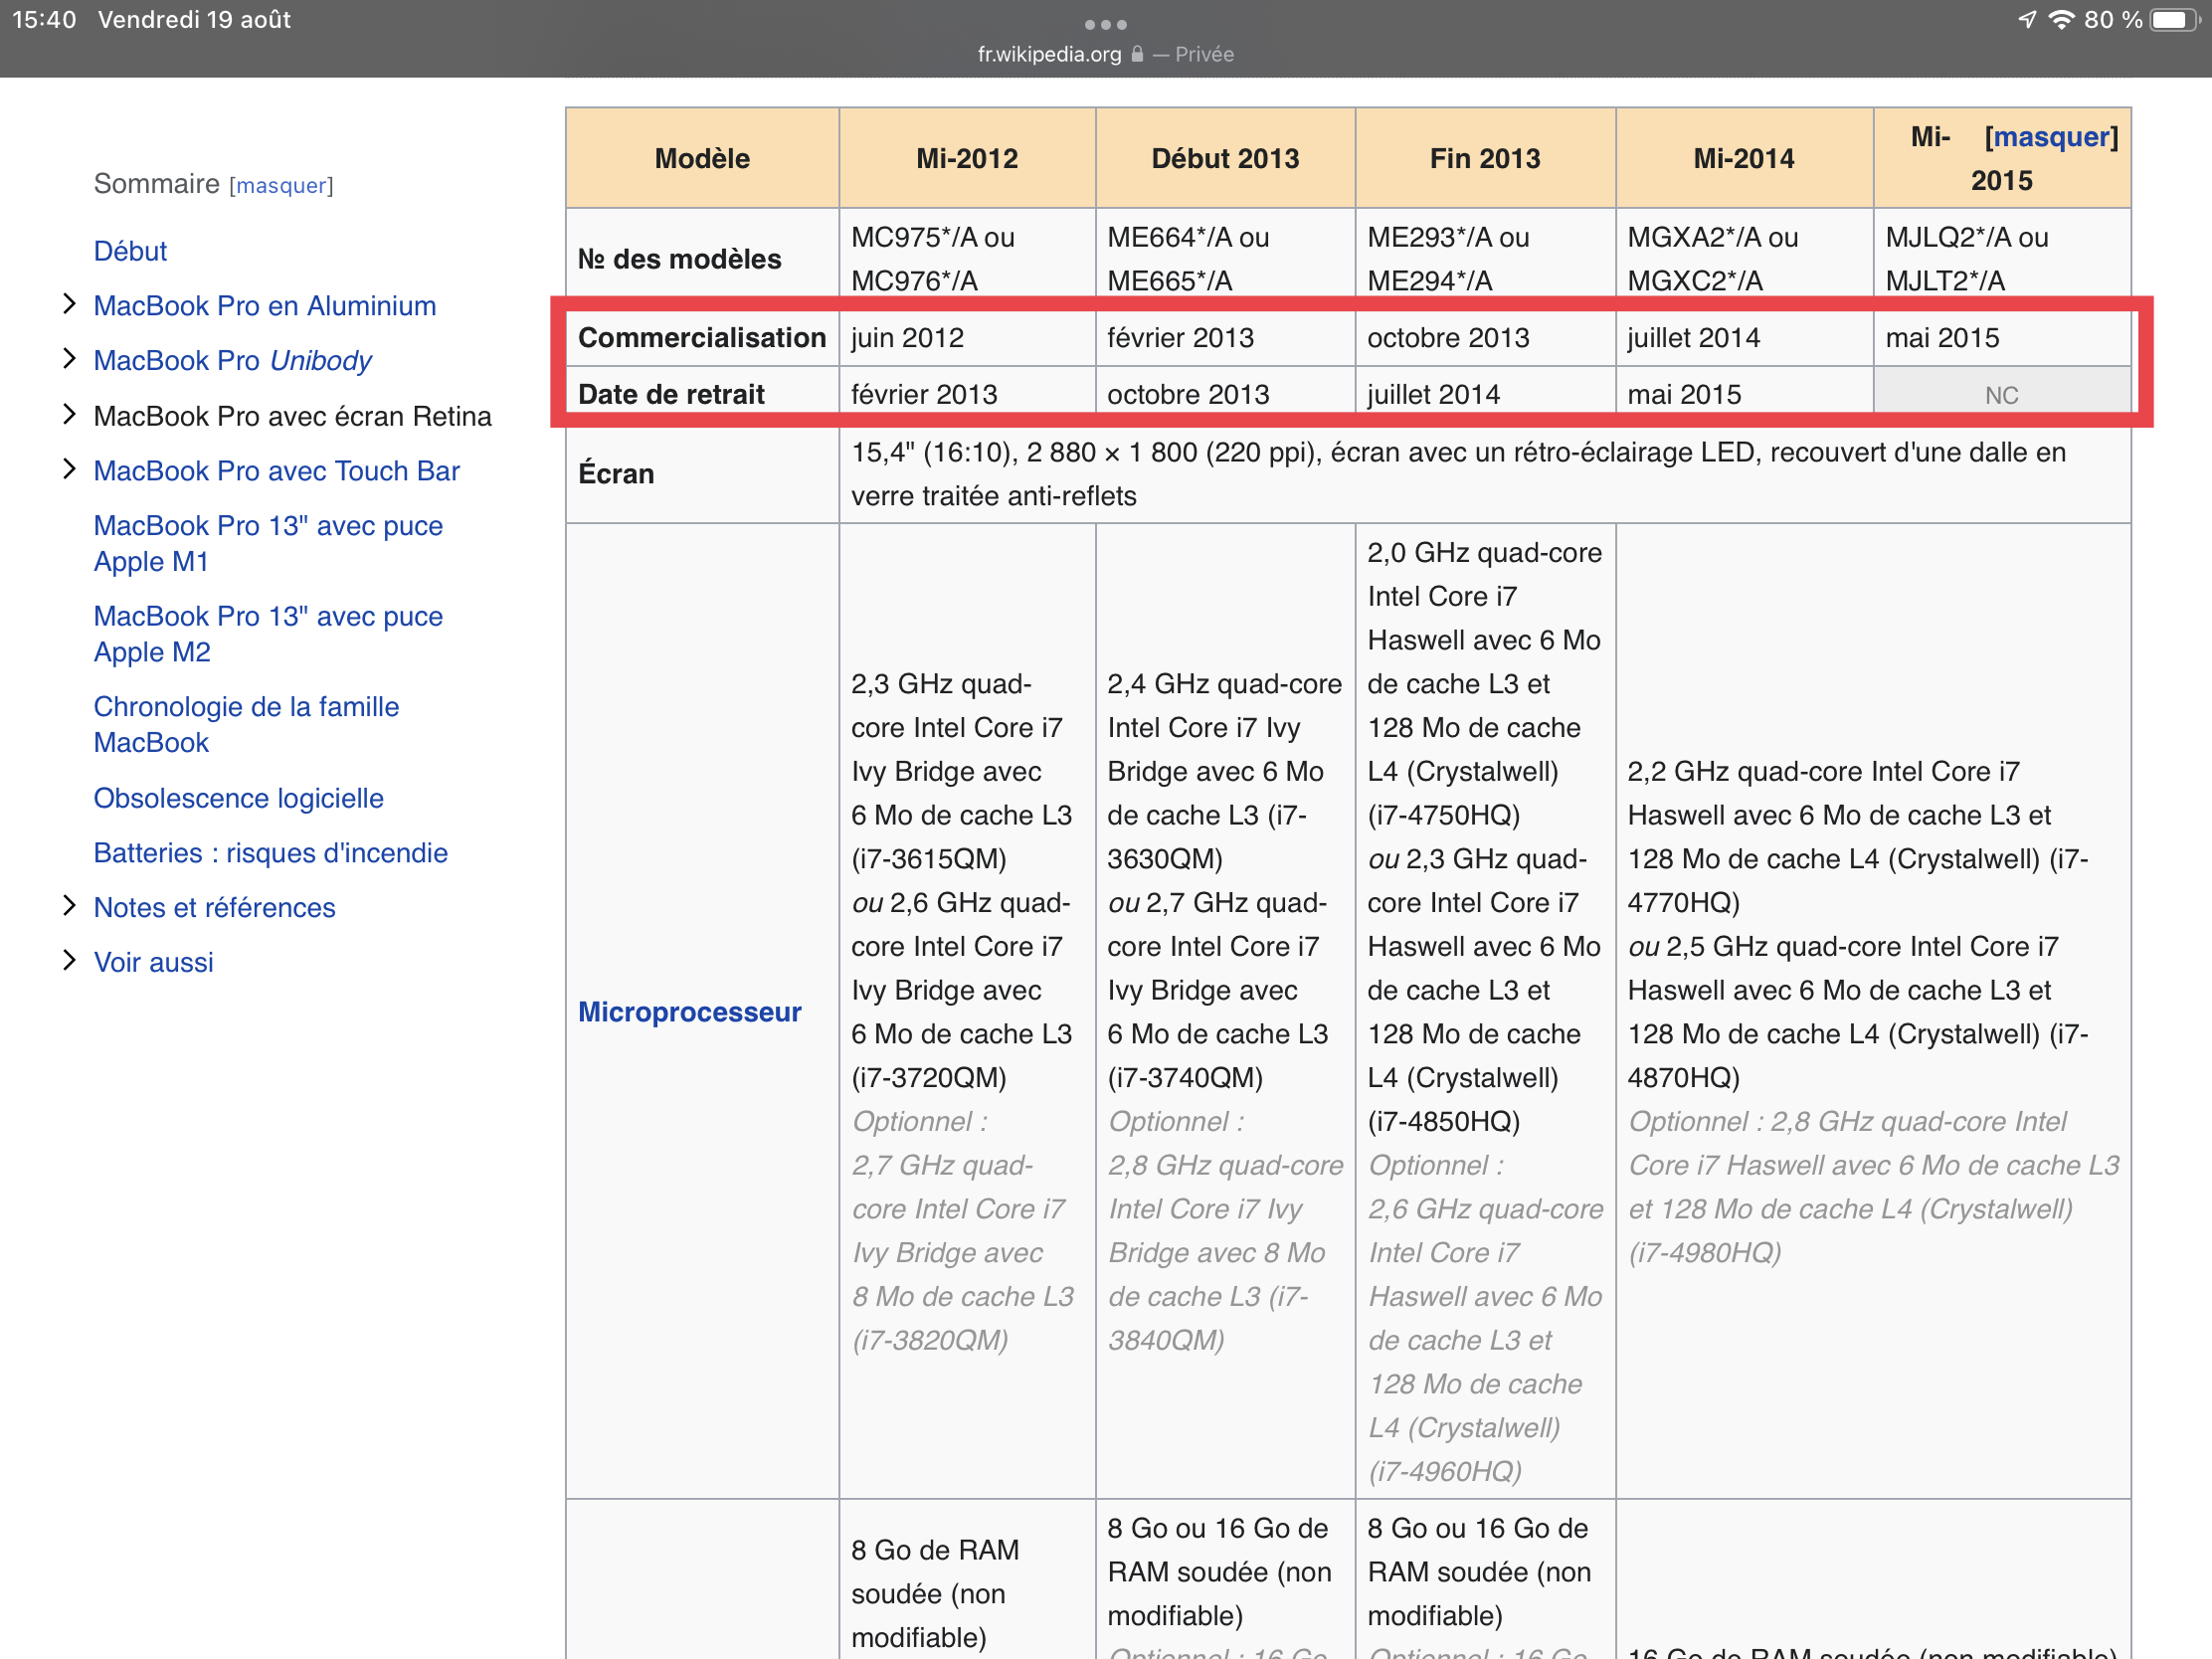Open the Microprocesseur link

pyautogui.click(x=689, y=1012)
